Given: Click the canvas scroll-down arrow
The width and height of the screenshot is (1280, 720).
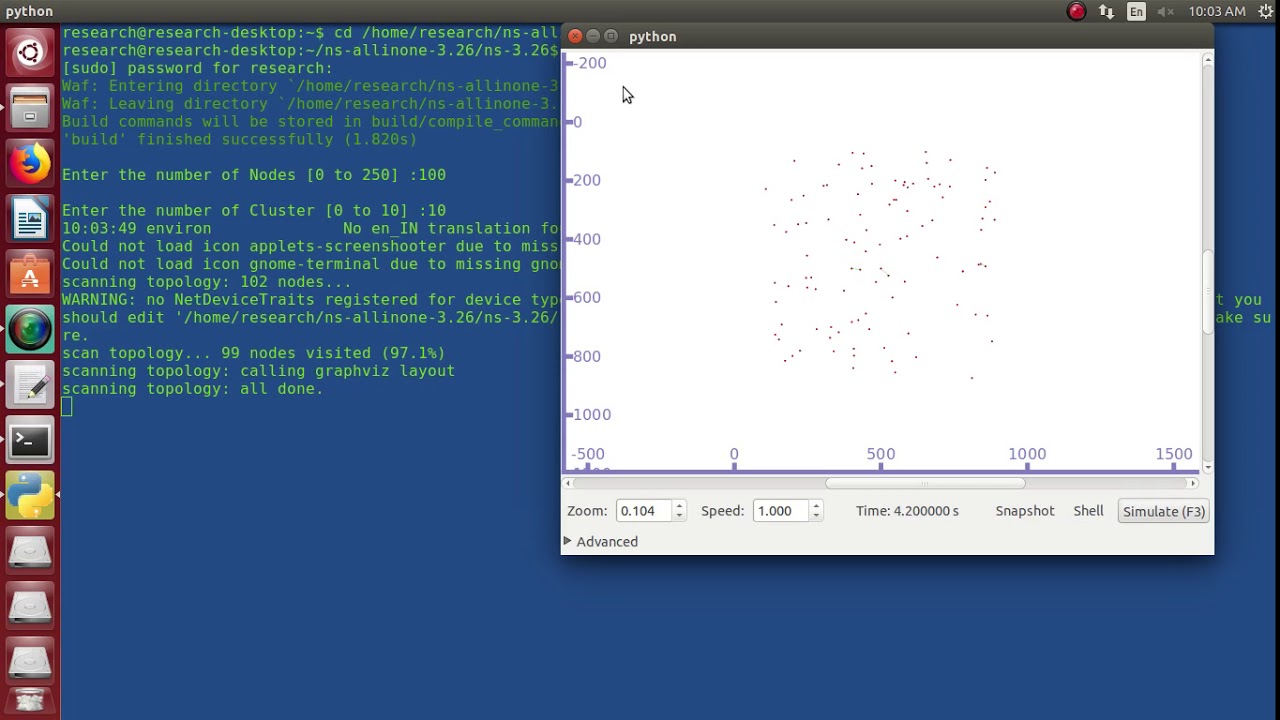Looking at the screenshot, I should pos(1208,467).
